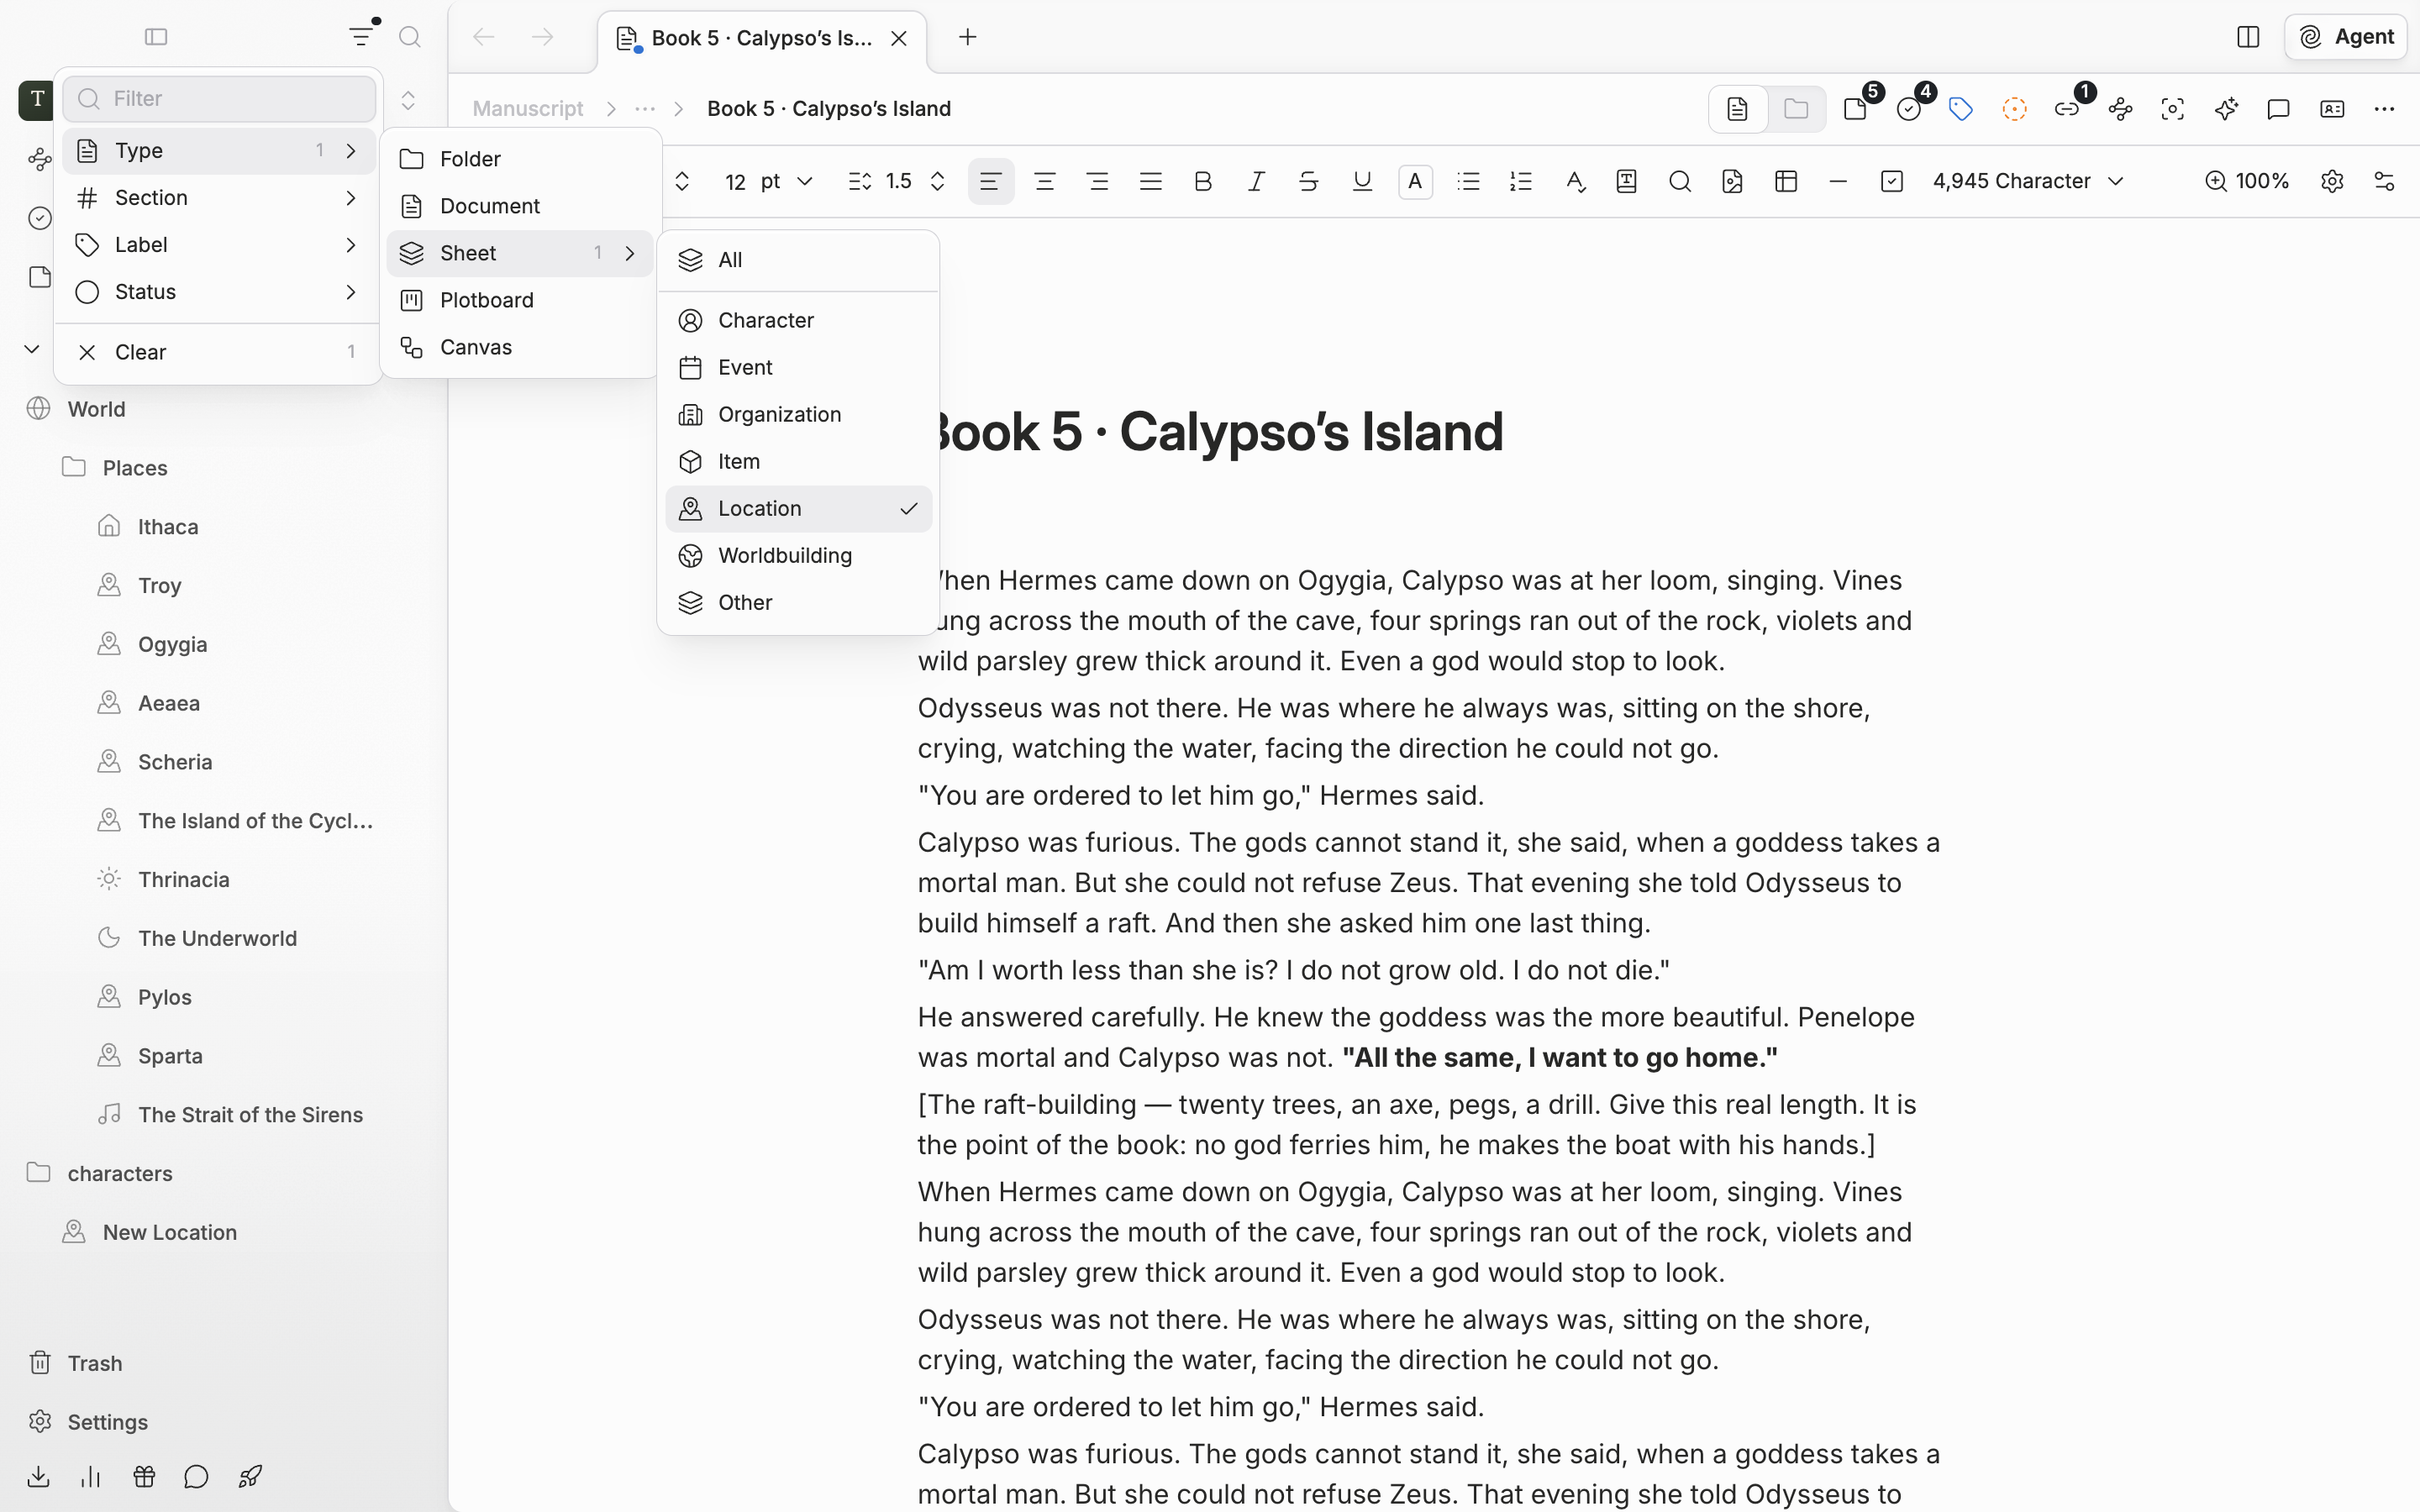Open the text color A swatch
Image resolution: width=2420 pixels, height=1512 pixels.
coord(1415,181)
